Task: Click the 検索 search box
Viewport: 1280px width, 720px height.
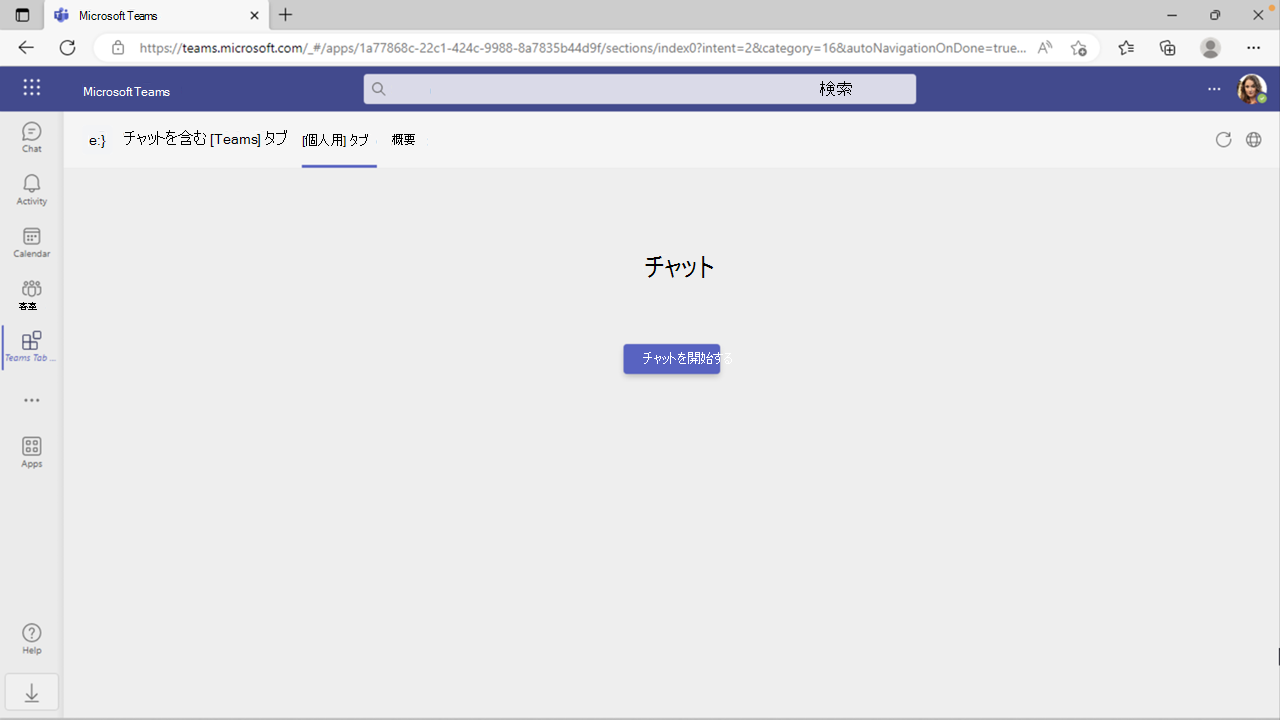Action: (x=640, y=89)
